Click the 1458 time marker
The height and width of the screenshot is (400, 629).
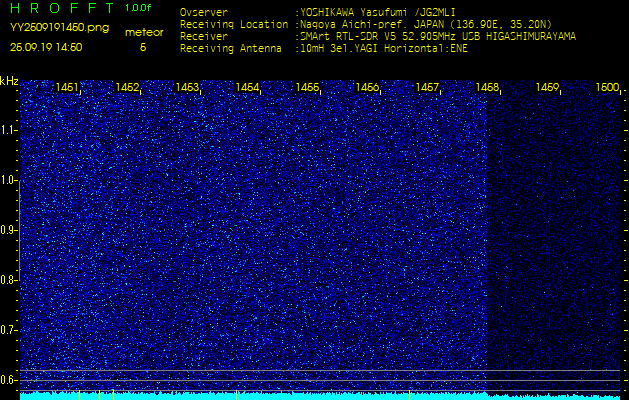click(x=487, y=88)
